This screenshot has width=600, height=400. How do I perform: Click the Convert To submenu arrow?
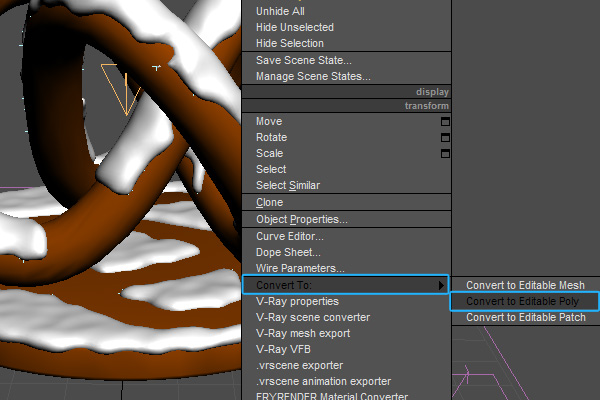441,285
